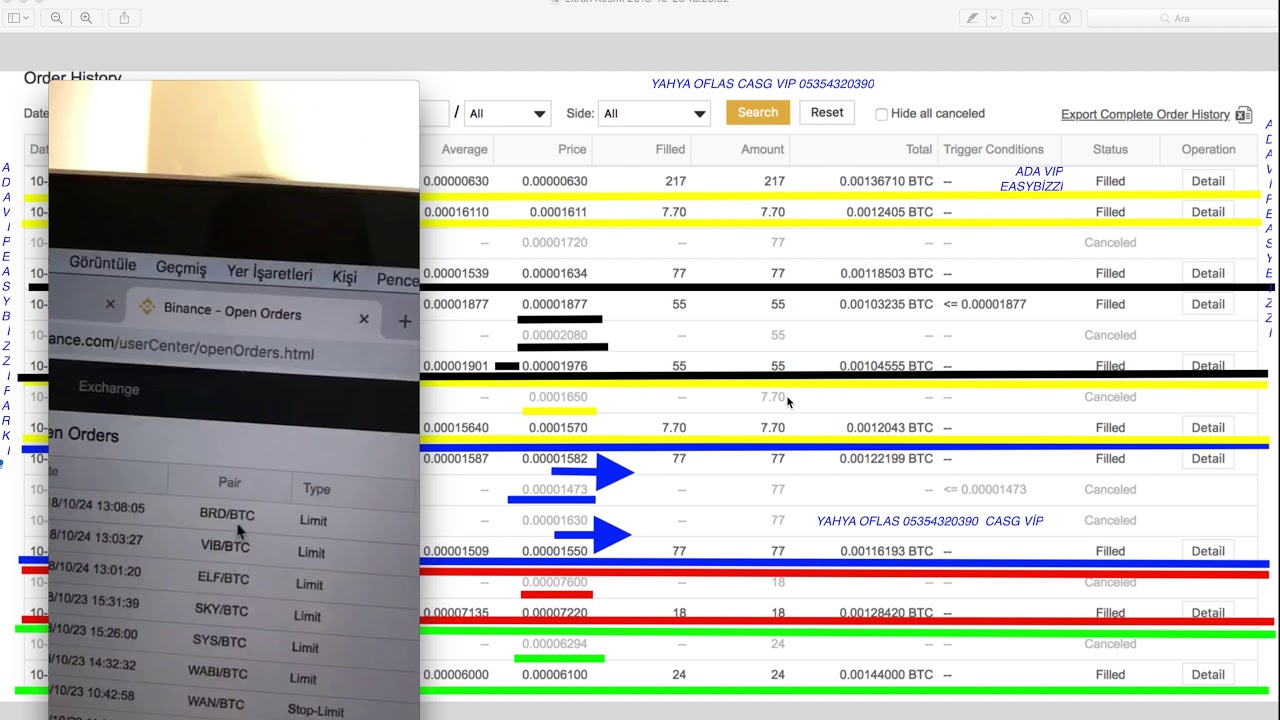Select the WAN/BTC pair row
This screenshot has height=720, width=1280.
point(216,703)
